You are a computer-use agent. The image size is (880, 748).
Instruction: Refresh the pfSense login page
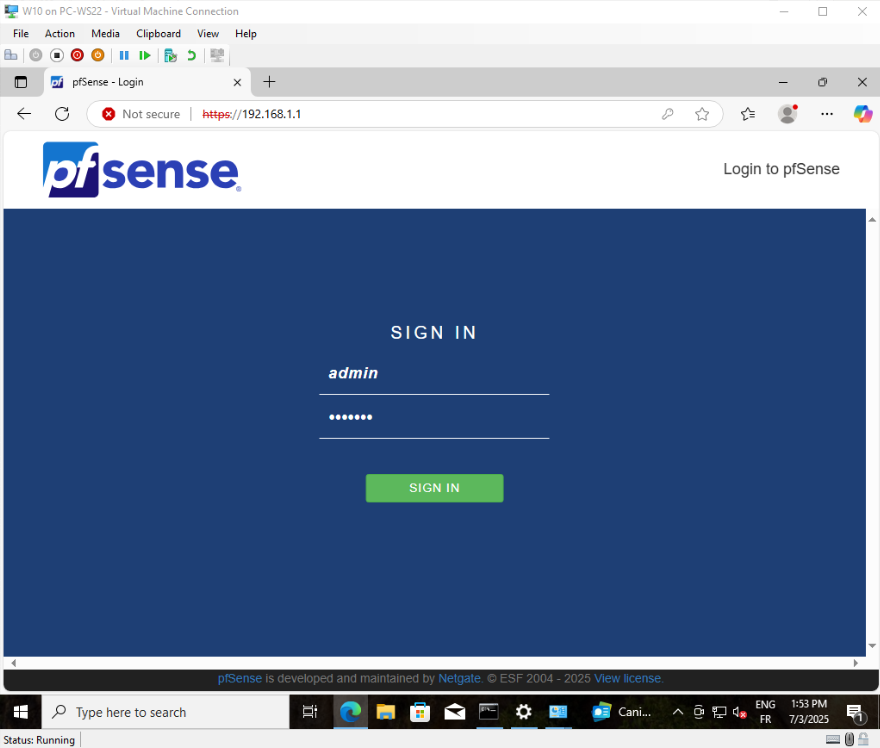(62, 114)
